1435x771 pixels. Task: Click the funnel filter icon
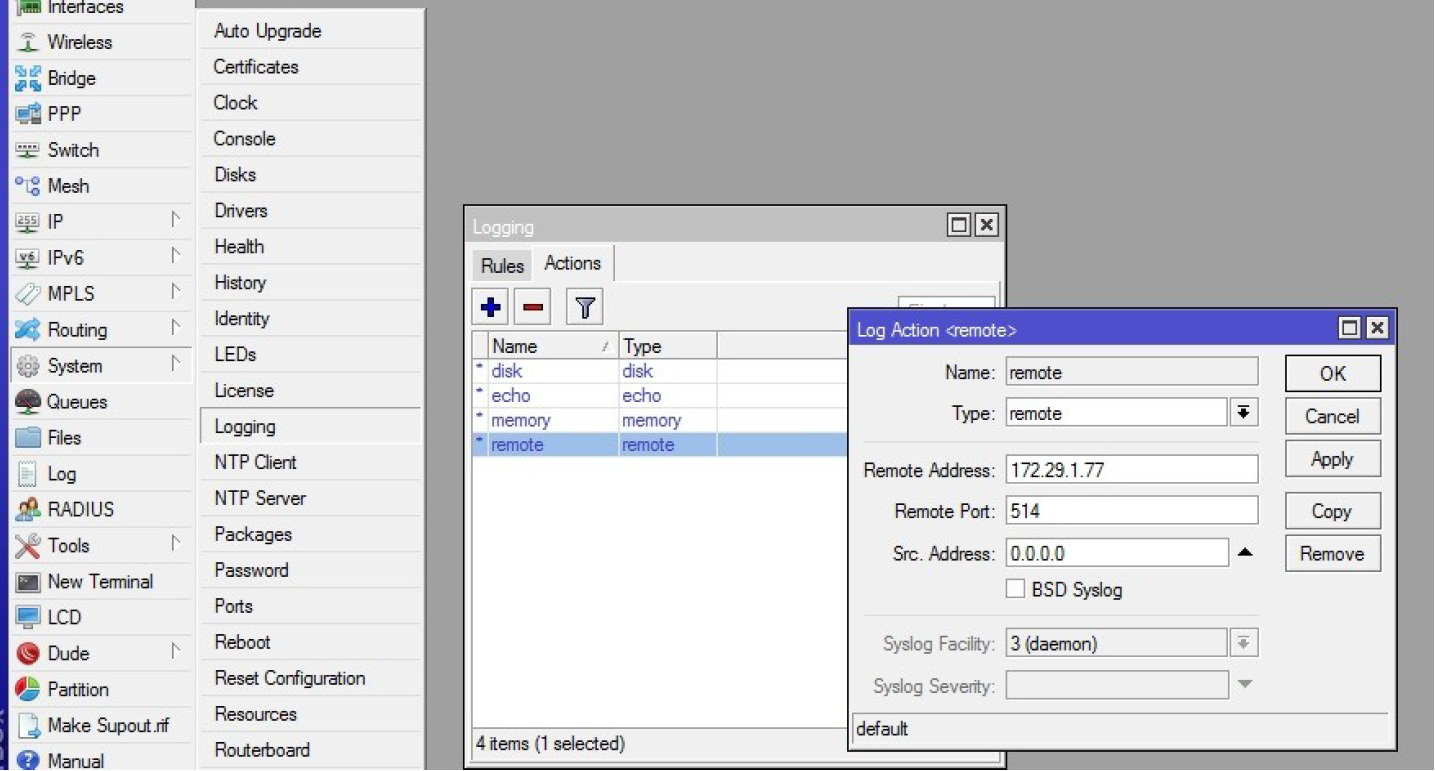click(x=585, y=308)
